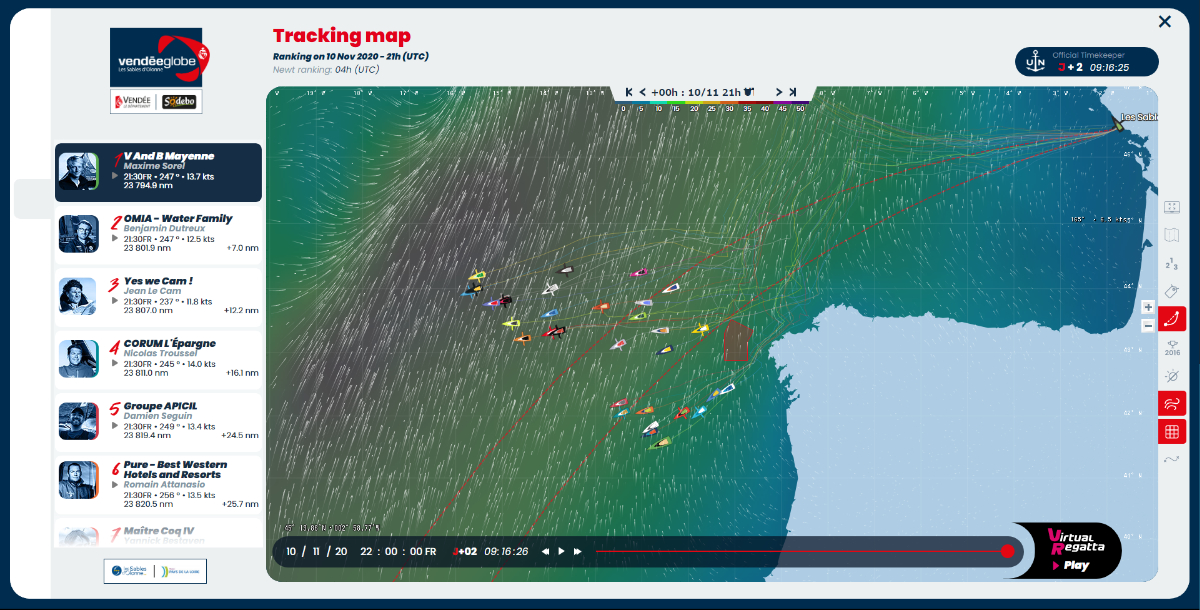Open the rankings icon in right toolbar

pyautogui.click(x=1172, y=264)
